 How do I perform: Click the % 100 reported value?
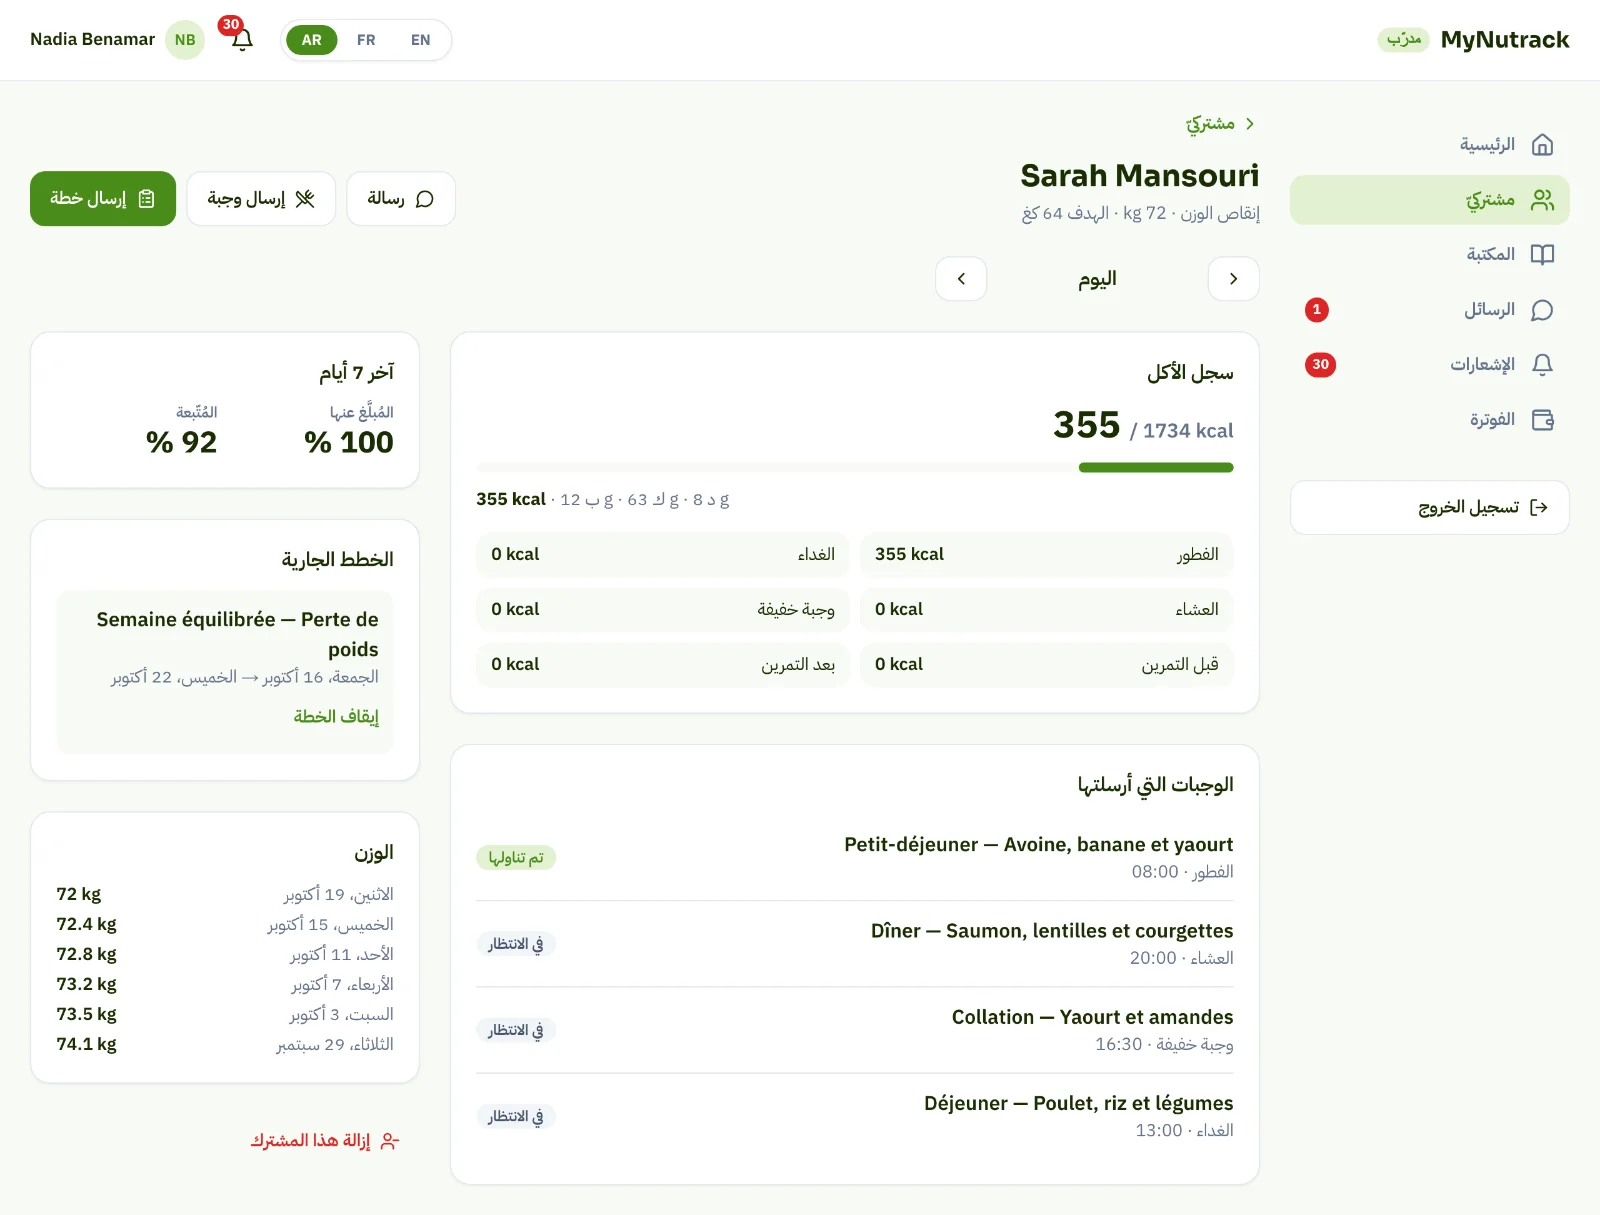click(x=349, y=442)
